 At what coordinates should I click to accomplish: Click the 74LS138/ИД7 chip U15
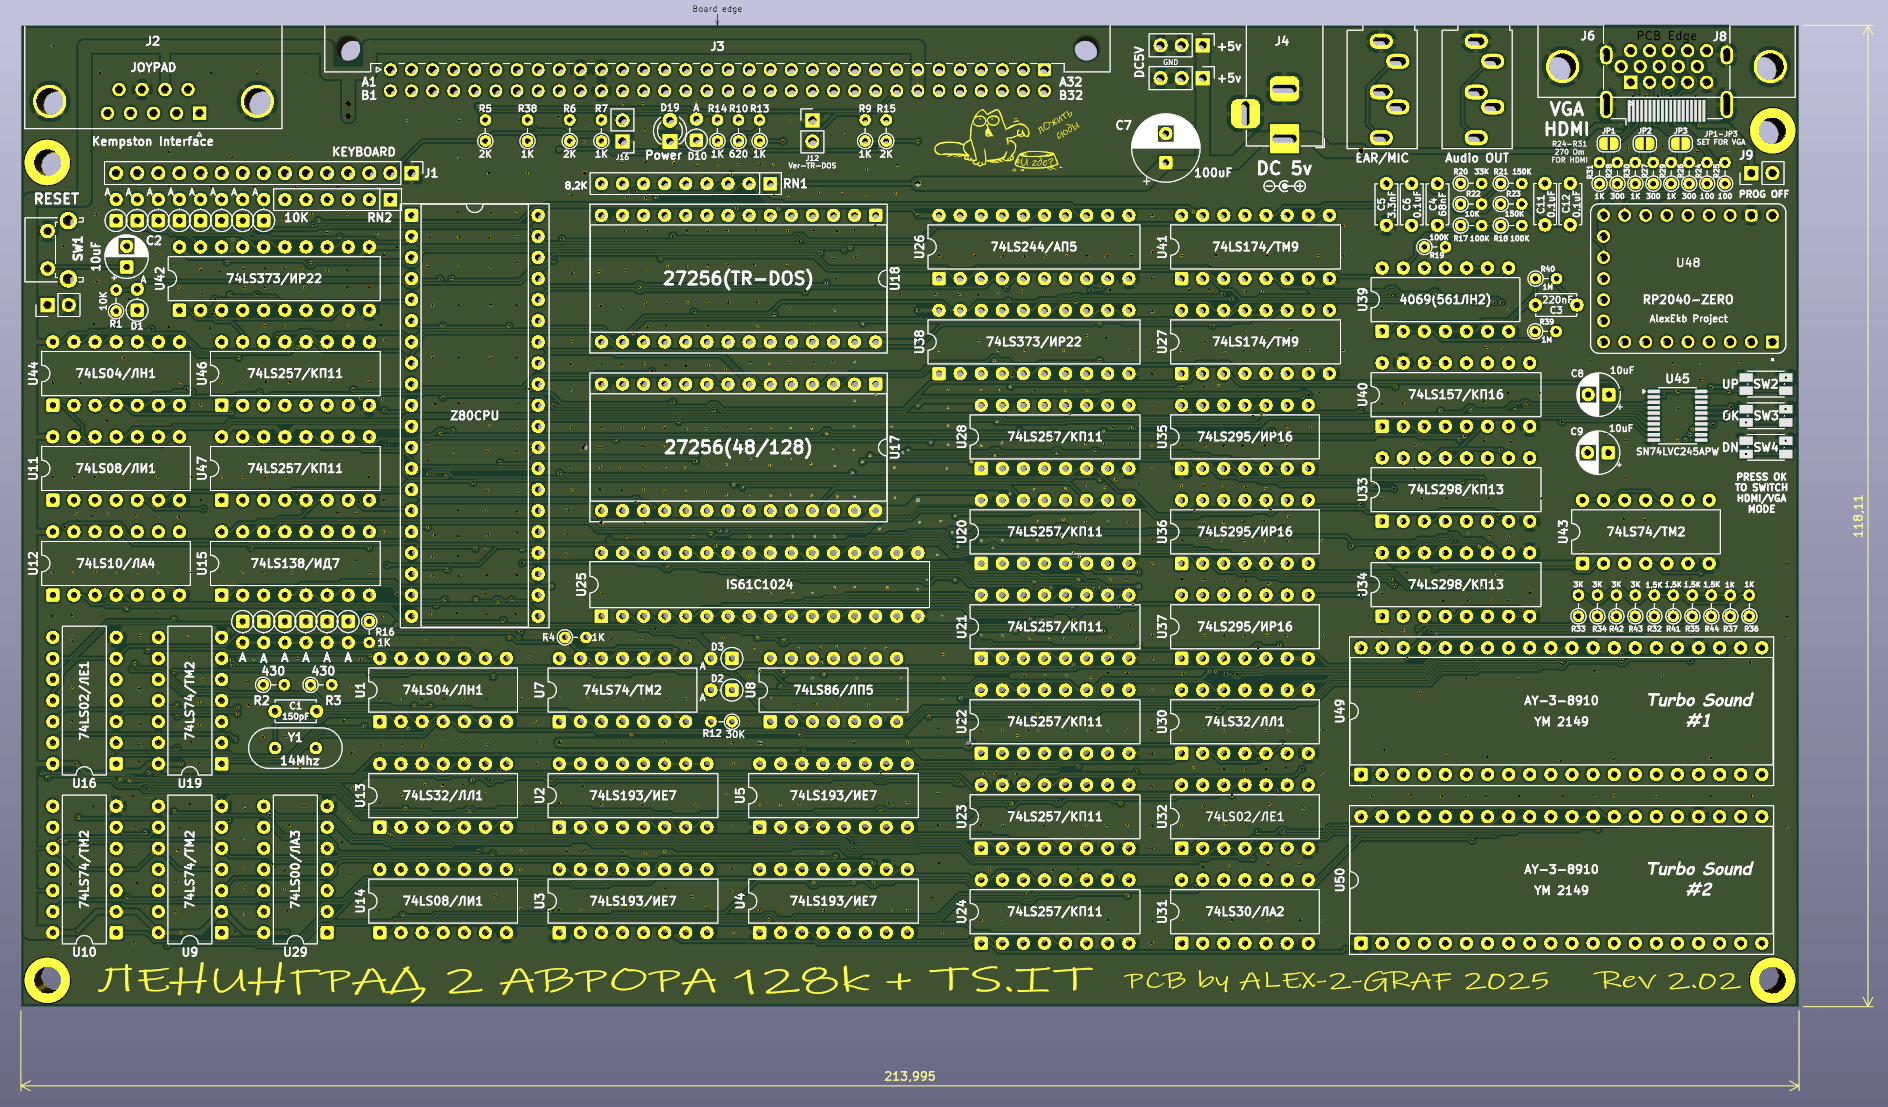[x=295, y=563]
